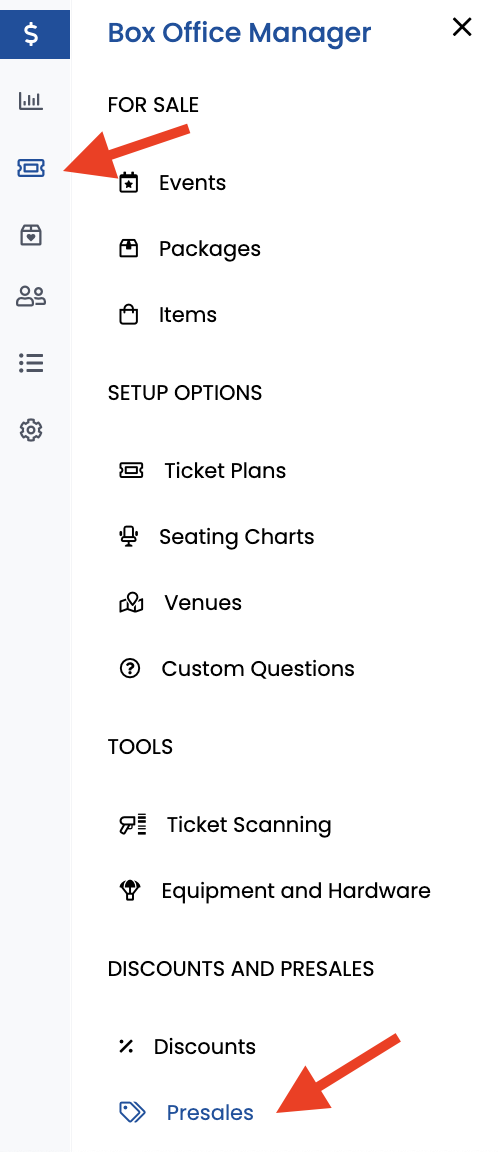Viewport: 498px width, 1152px height.
Task: Click the Box Office Manager heading
Action: click(x=239, y=33)
